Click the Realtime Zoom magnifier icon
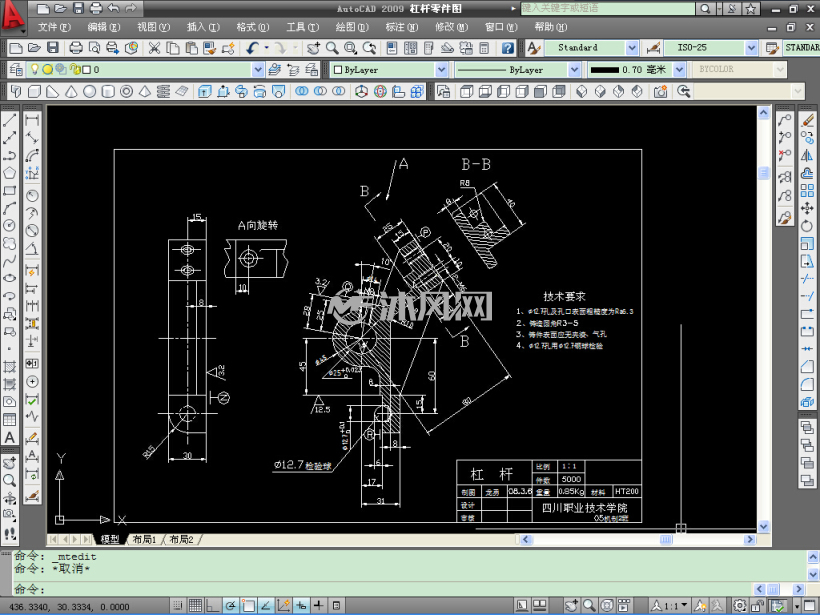Screen dimensions: 820x615 click(x=332, y=48)
